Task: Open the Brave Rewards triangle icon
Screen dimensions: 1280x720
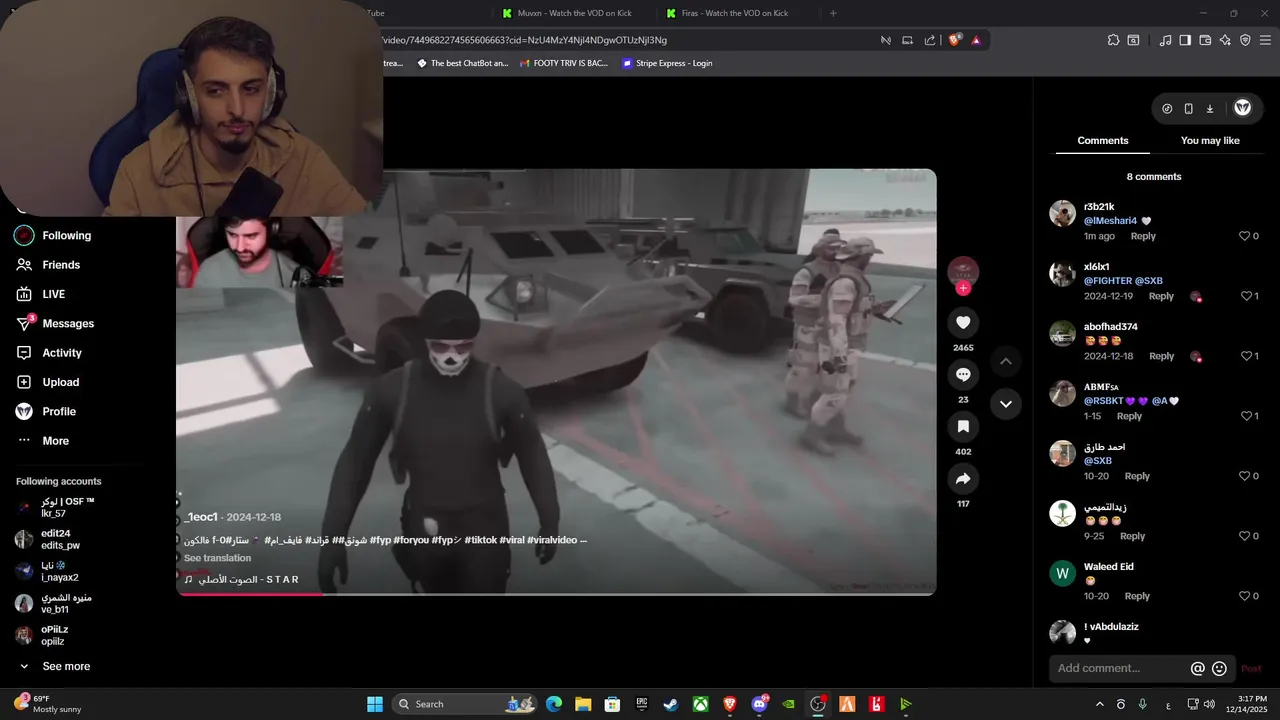Action: (x=976, y=40)
